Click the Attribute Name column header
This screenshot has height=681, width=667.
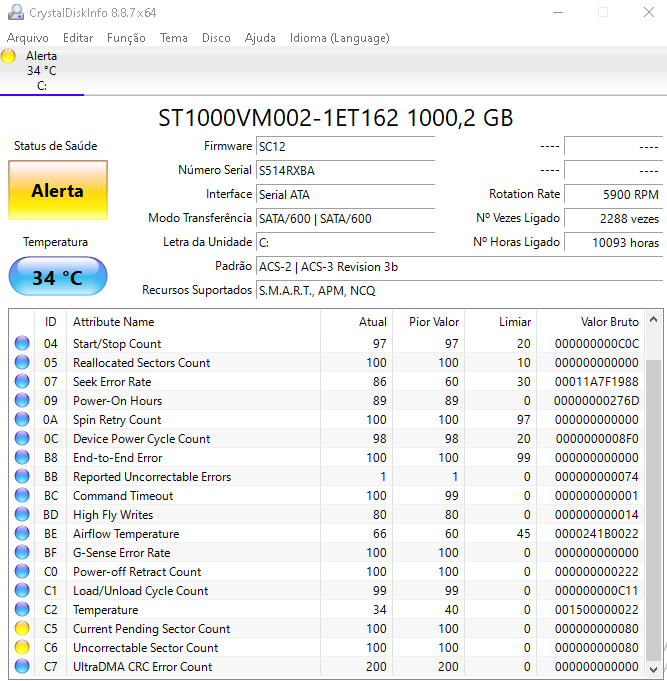click(x=194, y=322)
